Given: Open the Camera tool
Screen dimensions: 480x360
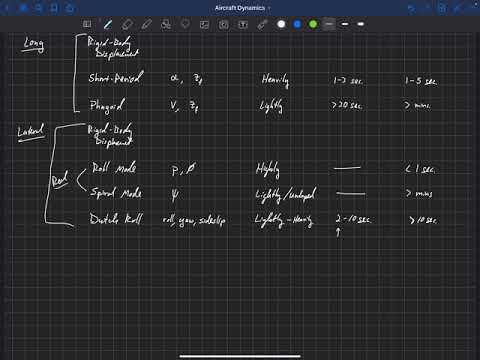Looking at the screenshot, I should [224, 24].
